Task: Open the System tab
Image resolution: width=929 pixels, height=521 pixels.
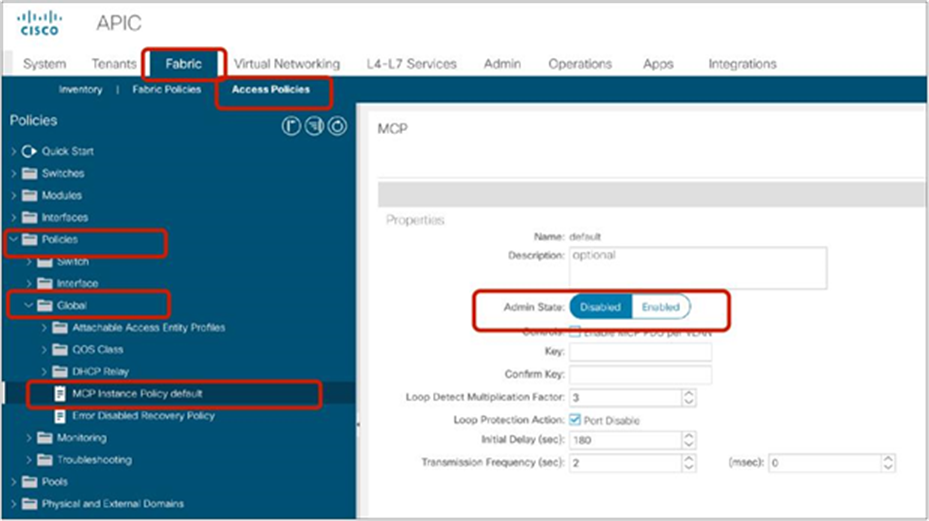Action: 44,63
